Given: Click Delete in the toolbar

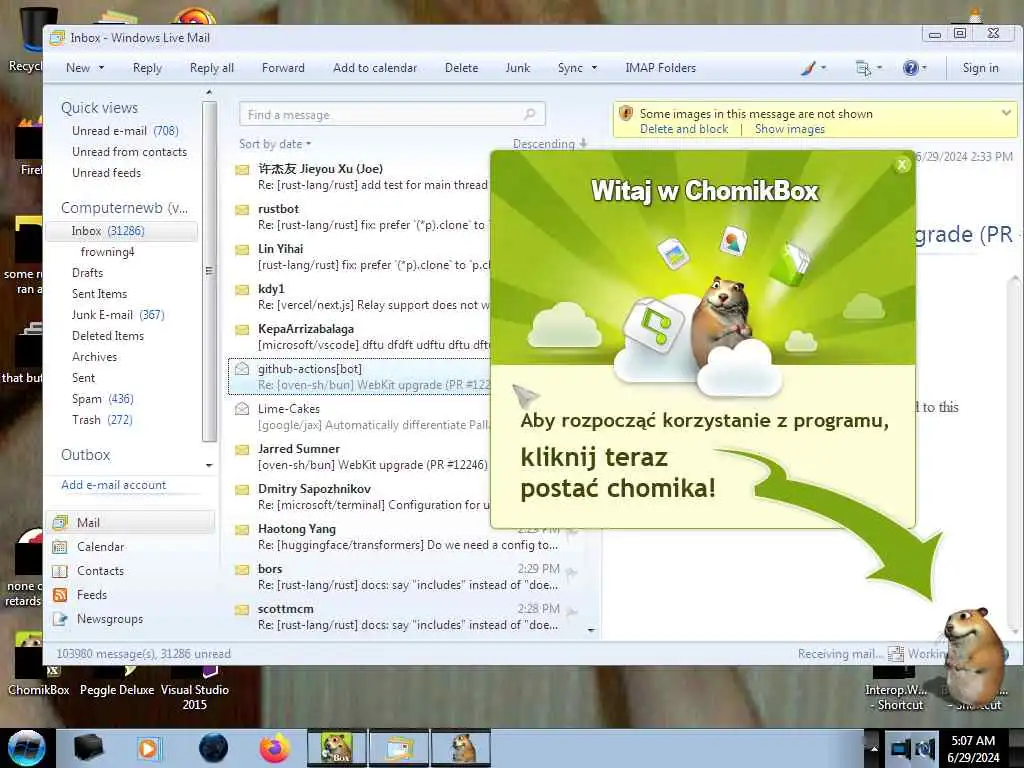Looking at the screenshot, I should [x=461, y=68].
